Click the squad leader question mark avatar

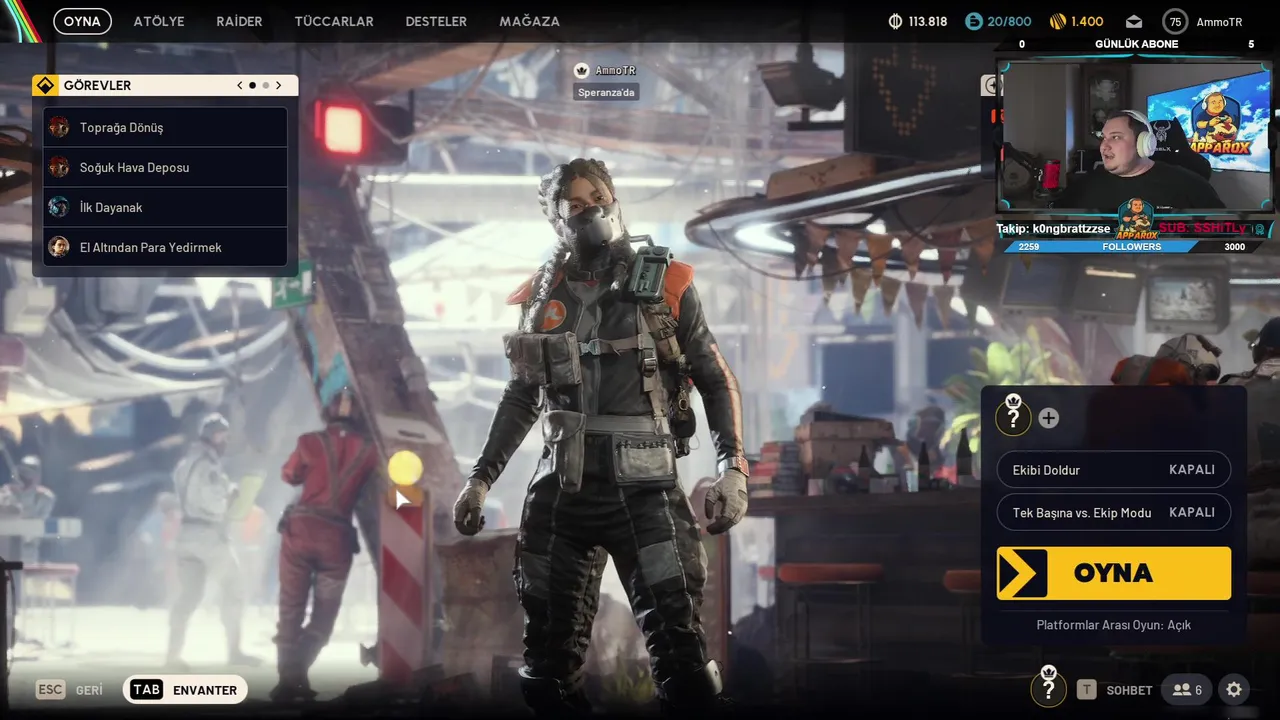(1013, 416)
